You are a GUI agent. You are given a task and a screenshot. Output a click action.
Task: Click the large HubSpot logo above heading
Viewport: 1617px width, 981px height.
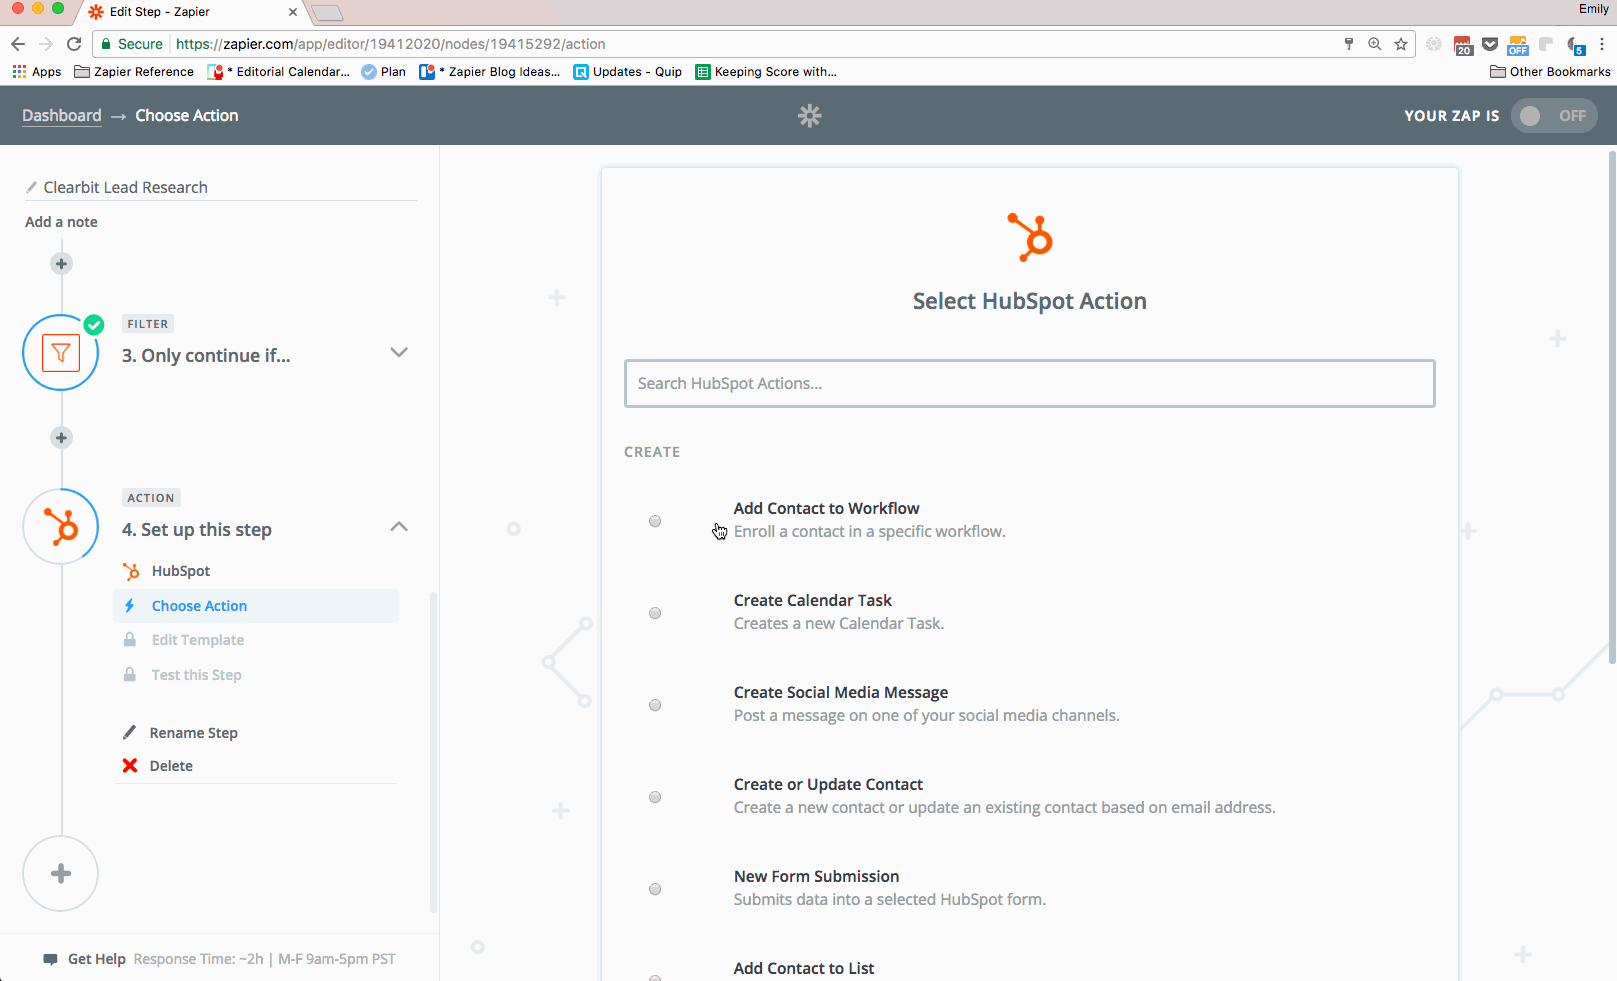tap(1030, 238)
